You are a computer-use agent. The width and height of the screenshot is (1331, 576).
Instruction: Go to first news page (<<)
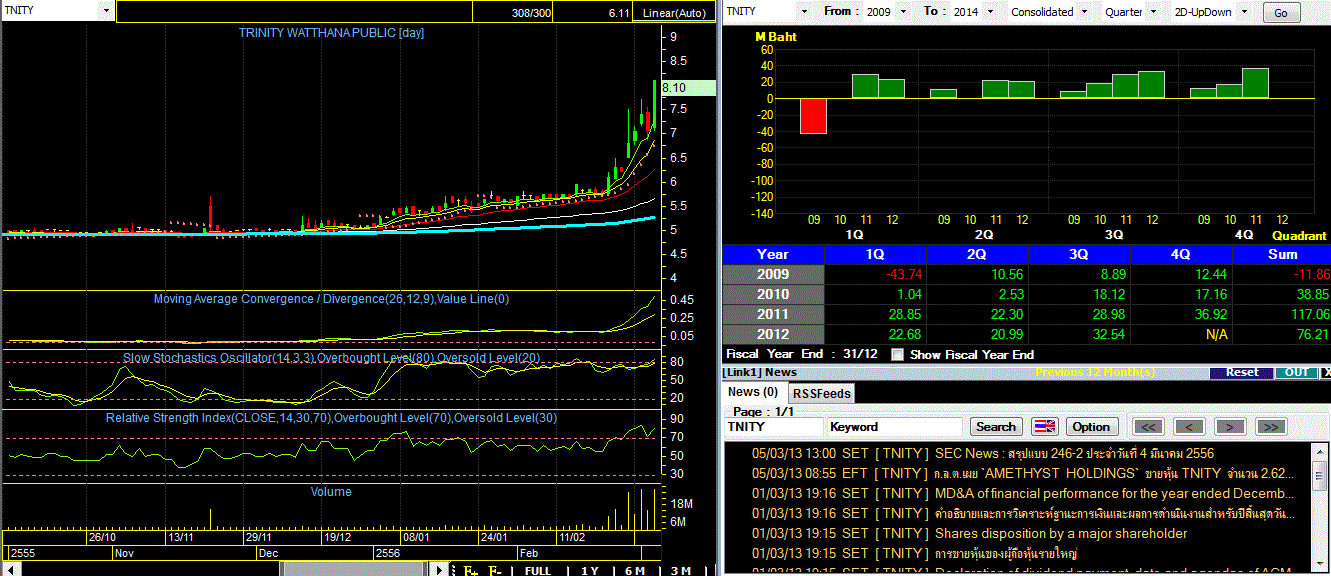click(x=1148, y=427)
